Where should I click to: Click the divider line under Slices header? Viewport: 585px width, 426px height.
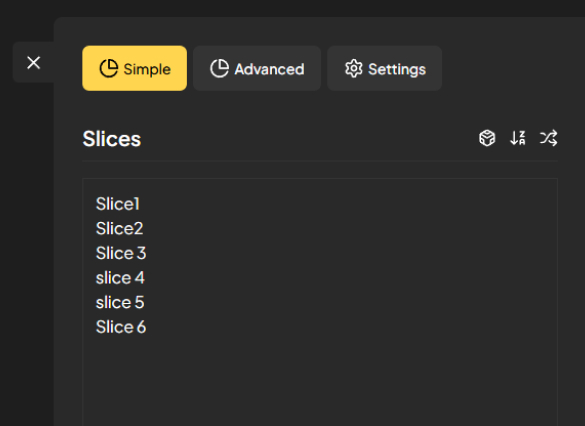(320, 161)
